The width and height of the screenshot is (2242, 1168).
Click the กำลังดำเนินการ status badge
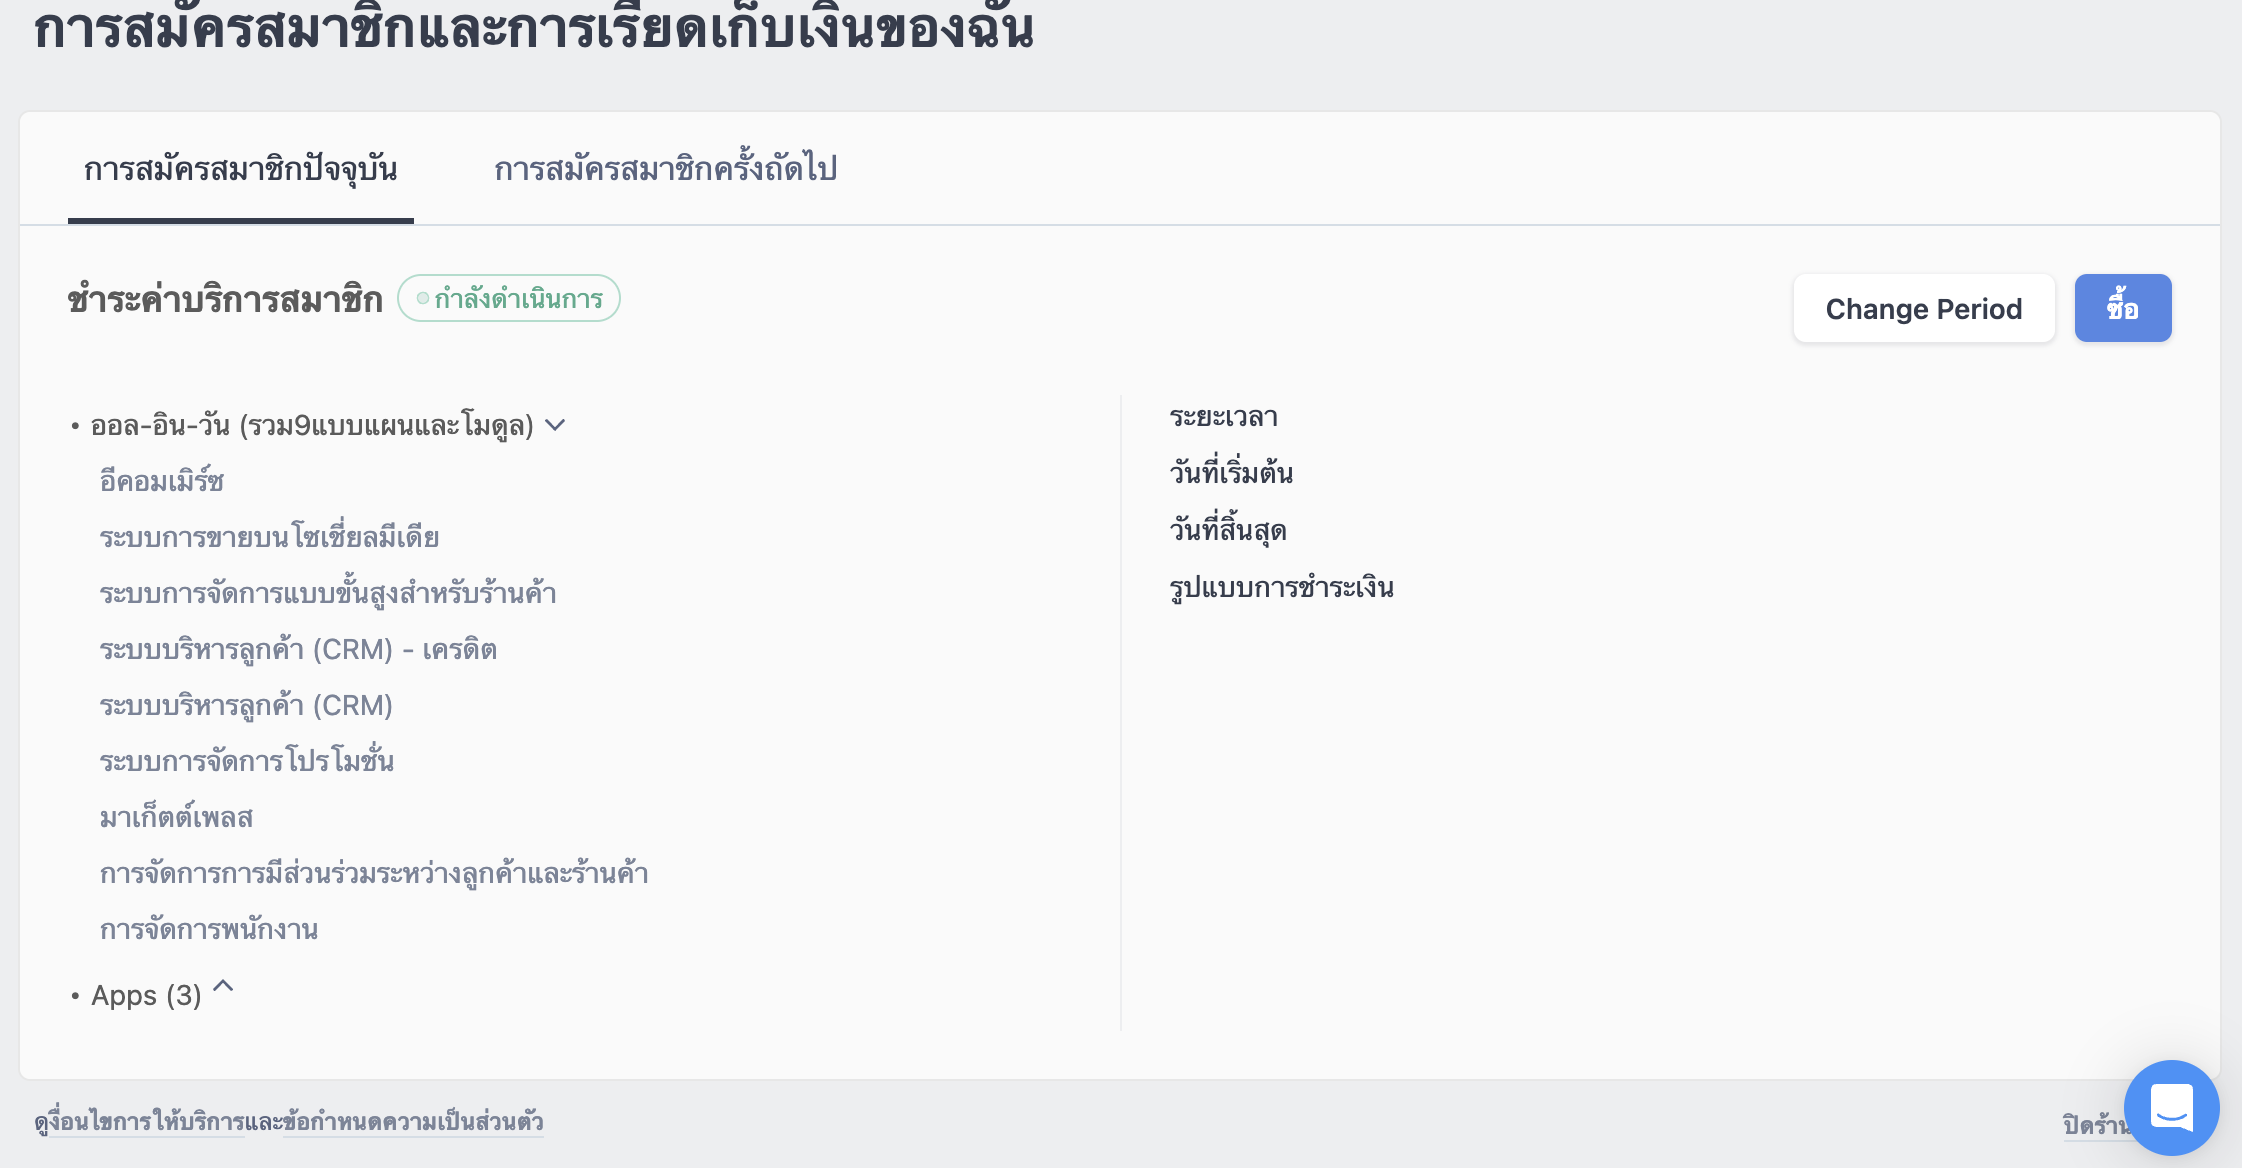pyautogui.click(x=509, y=298)
